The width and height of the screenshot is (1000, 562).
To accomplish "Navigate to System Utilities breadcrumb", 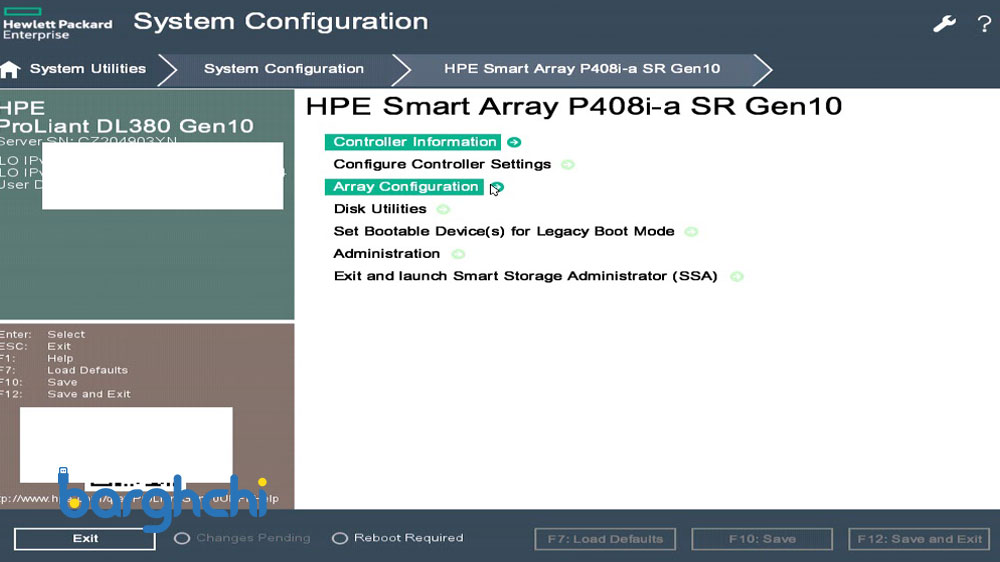I will [x=87, y=69].
